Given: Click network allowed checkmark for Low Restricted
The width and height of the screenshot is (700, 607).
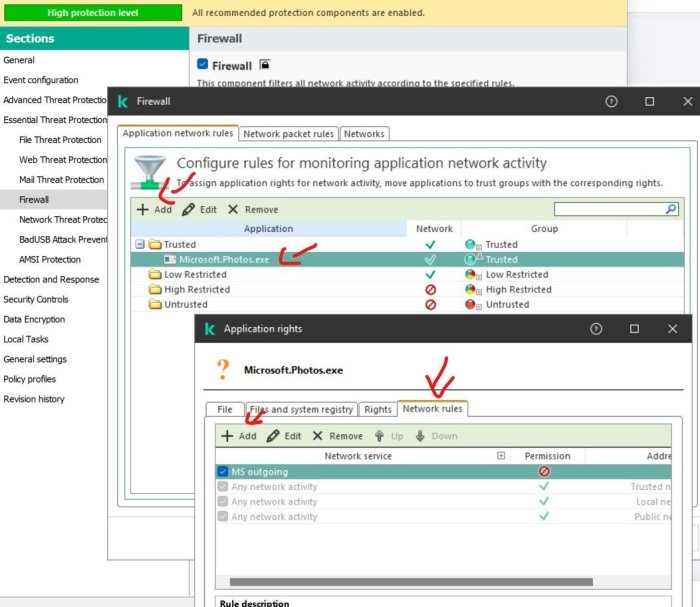Looking at the screenshot, I should coord(430,274).
